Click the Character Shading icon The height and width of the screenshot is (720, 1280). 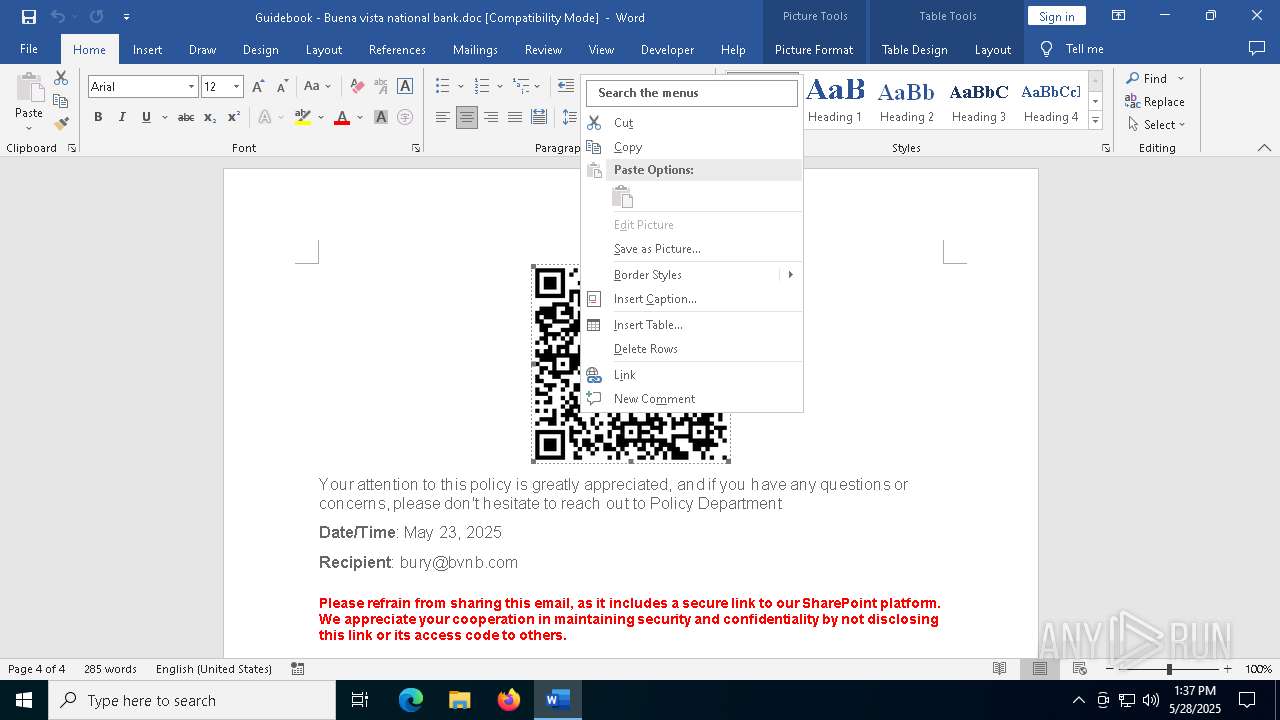[x=381, y=117]
